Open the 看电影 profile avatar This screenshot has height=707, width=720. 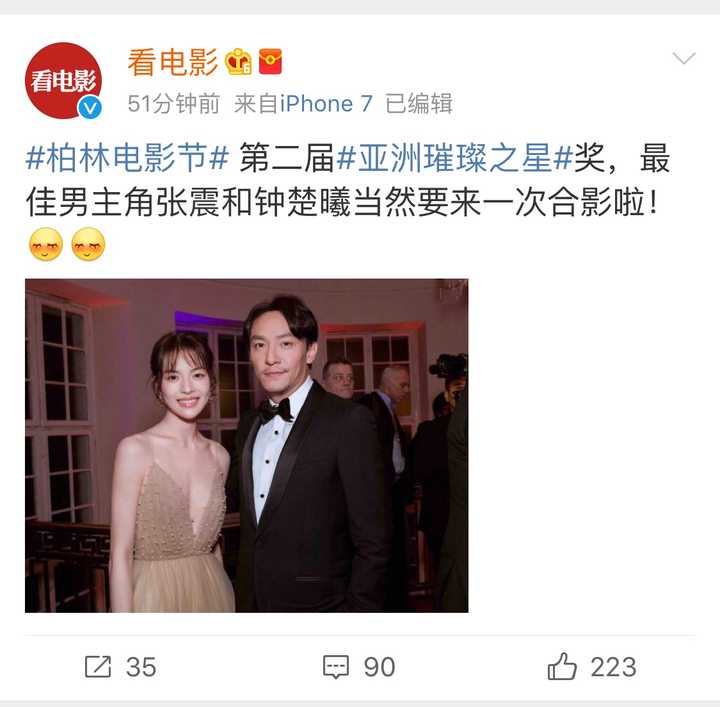pos(63,80)
